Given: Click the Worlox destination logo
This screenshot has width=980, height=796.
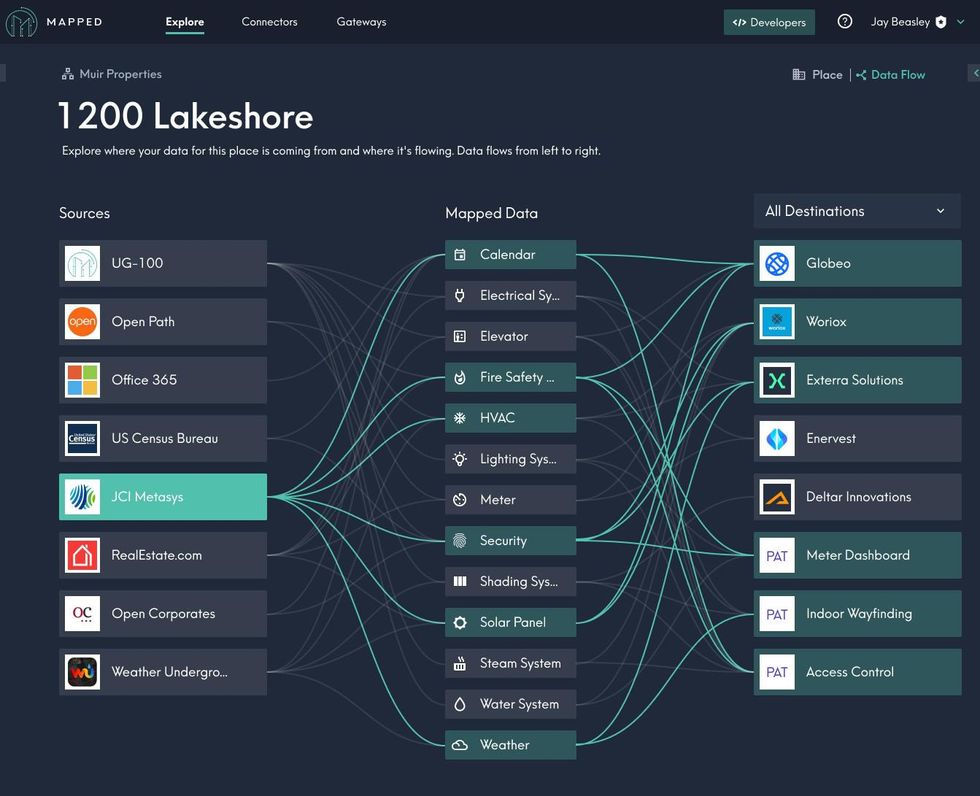Looking at the screenshot, I should [x=777, y=322].
